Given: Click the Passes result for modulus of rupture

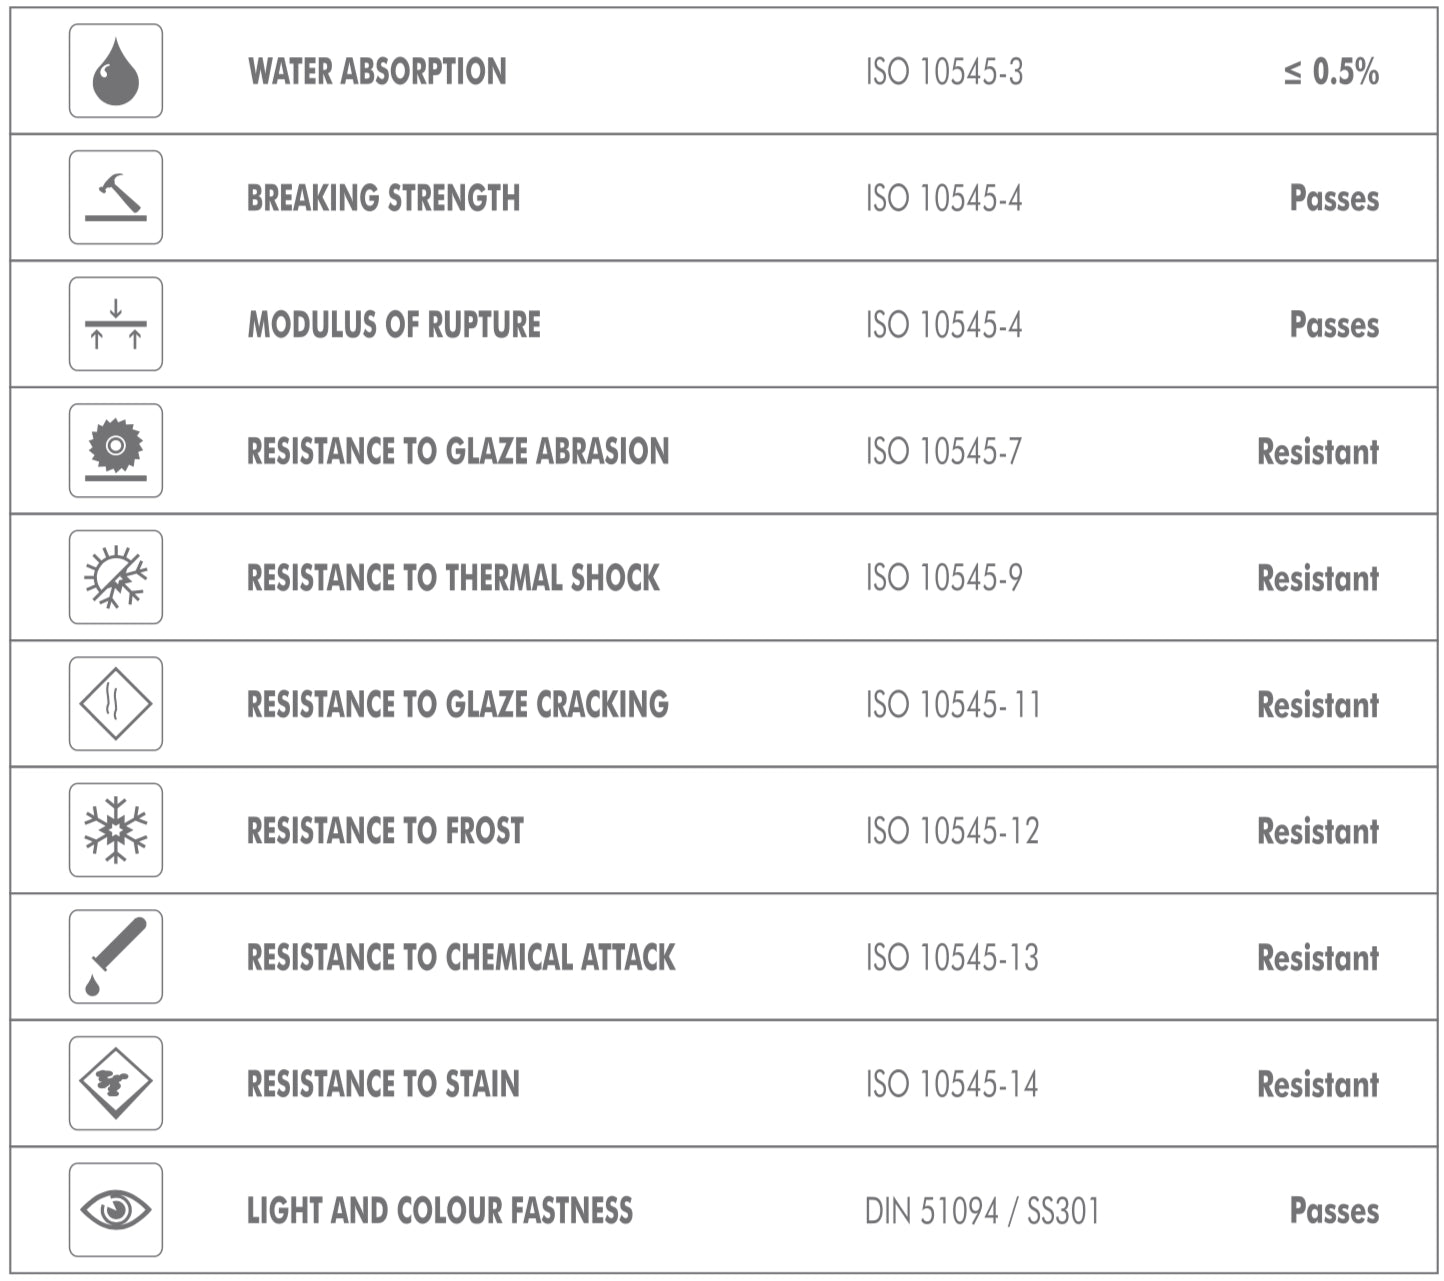Looking at the screenshot, I should (1334, 325).
